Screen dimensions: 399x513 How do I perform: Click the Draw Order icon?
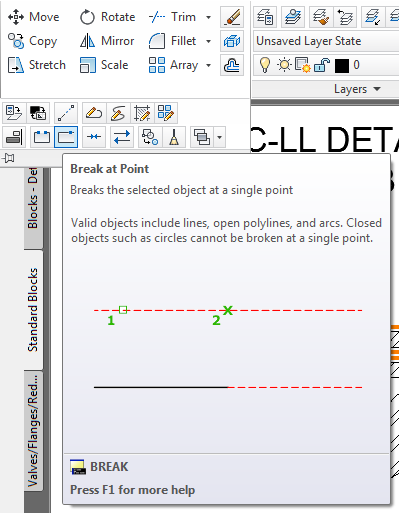[202, 137]
